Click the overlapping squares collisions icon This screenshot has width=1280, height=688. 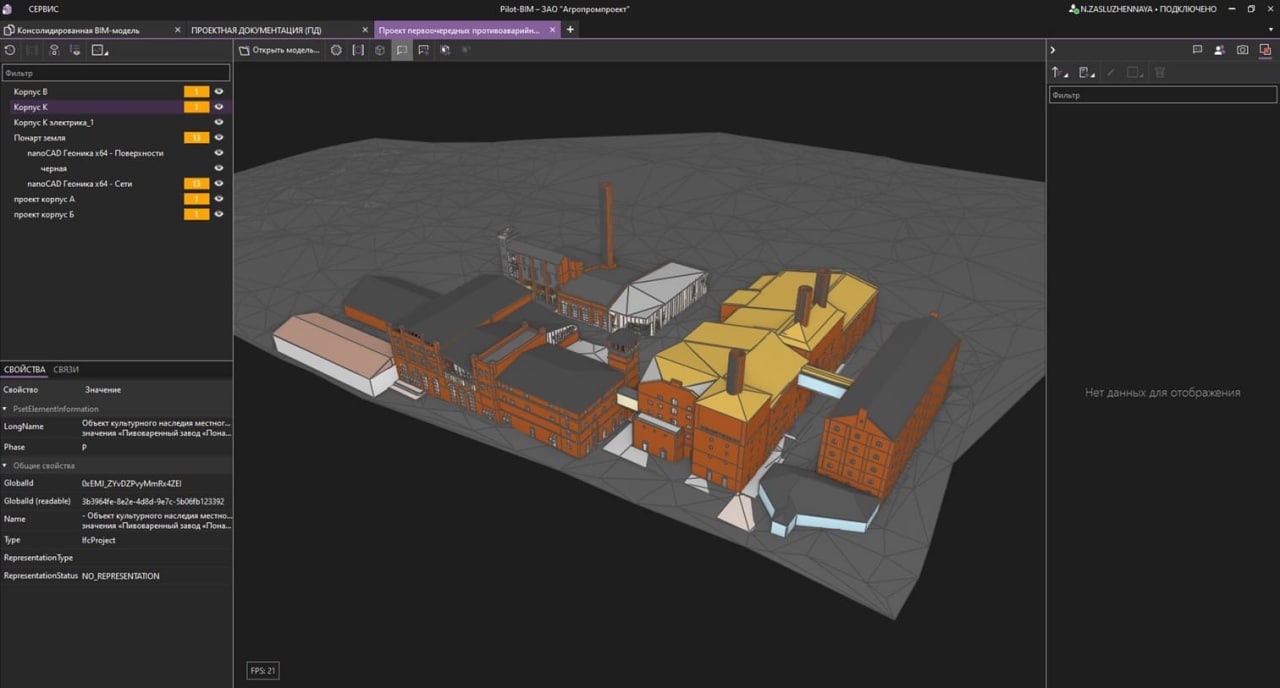tap(1265, 50)
